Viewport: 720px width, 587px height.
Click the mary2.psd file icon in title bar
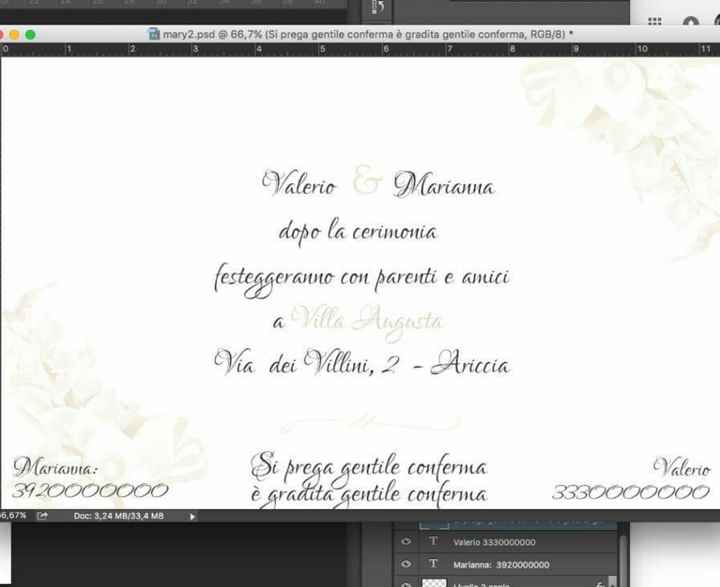pos(154,34)
